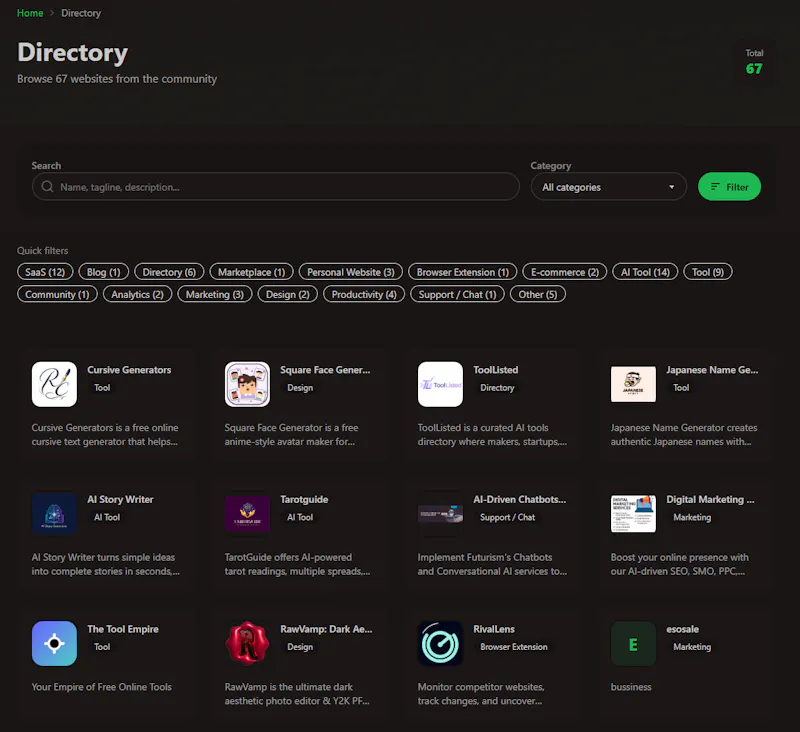
Task: Open the Digital Marketing ... title
Action: coord(710,499)
